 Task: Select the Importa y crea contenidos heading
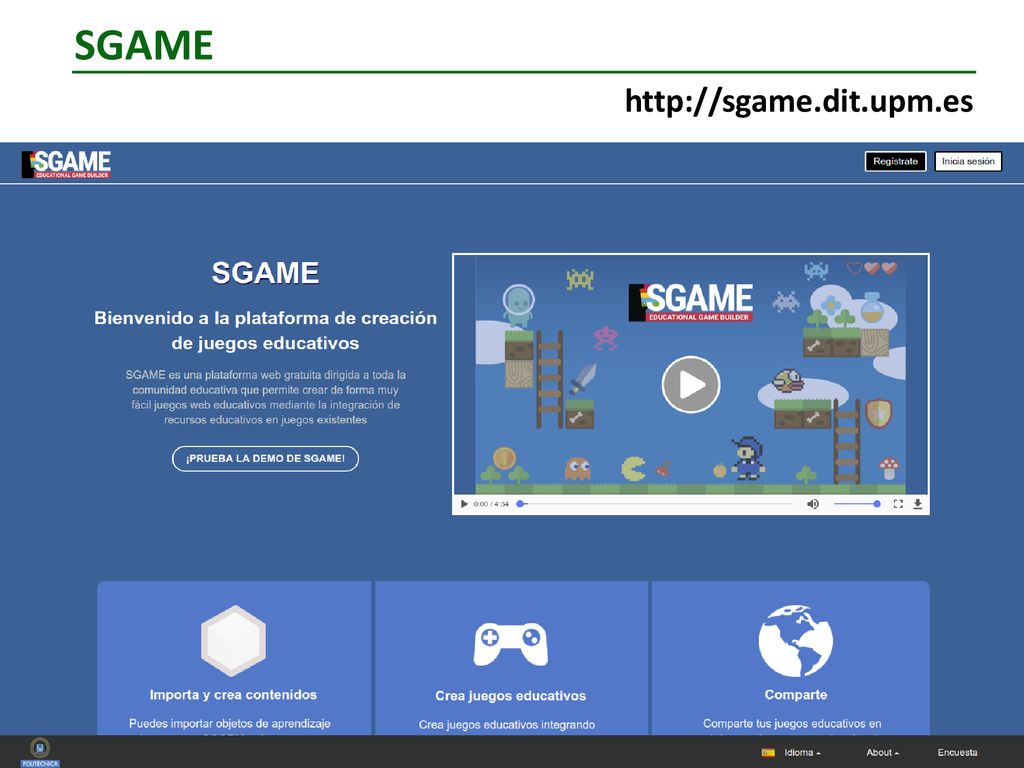pos(233,695)
